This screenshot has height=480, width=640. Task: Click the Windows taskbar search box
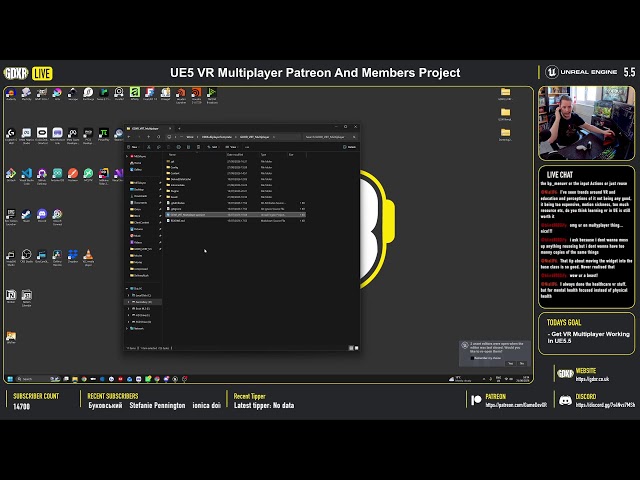38,379
